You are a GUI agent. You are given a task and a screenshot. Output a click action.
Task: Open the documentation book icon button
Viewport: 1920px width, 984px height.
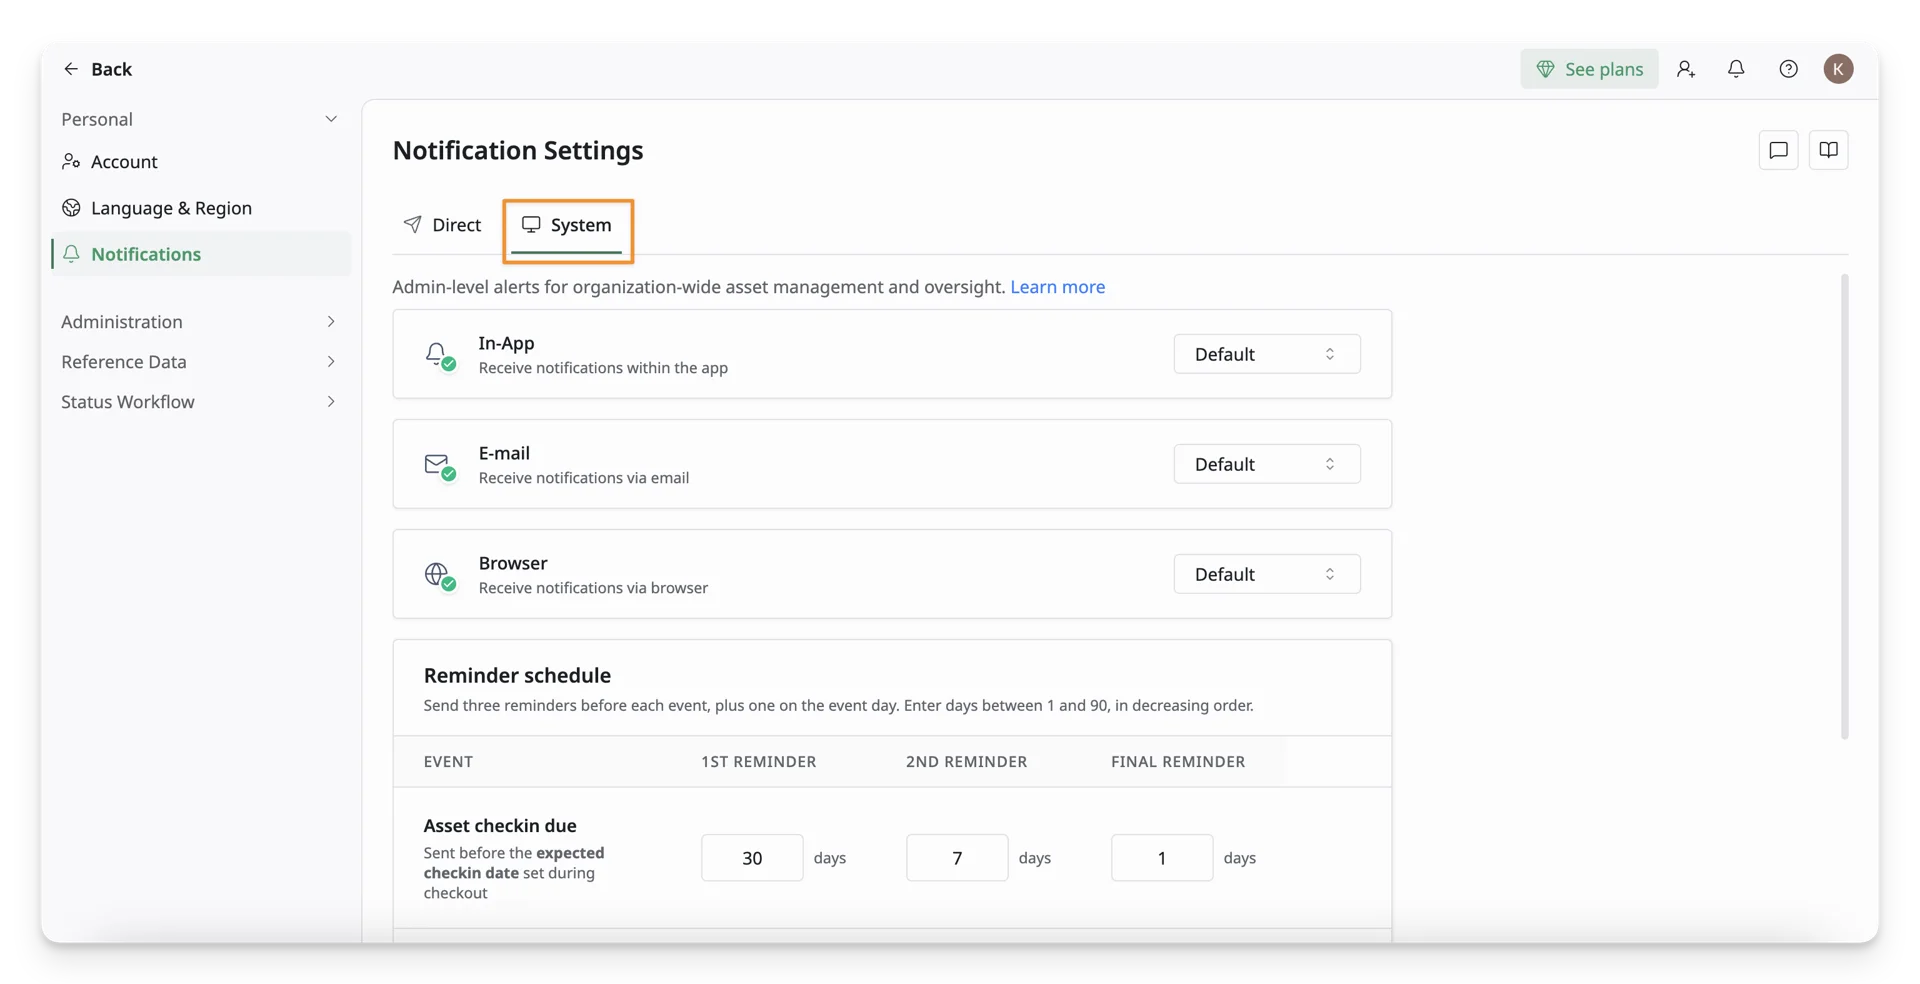click(x=1828, y=150)
